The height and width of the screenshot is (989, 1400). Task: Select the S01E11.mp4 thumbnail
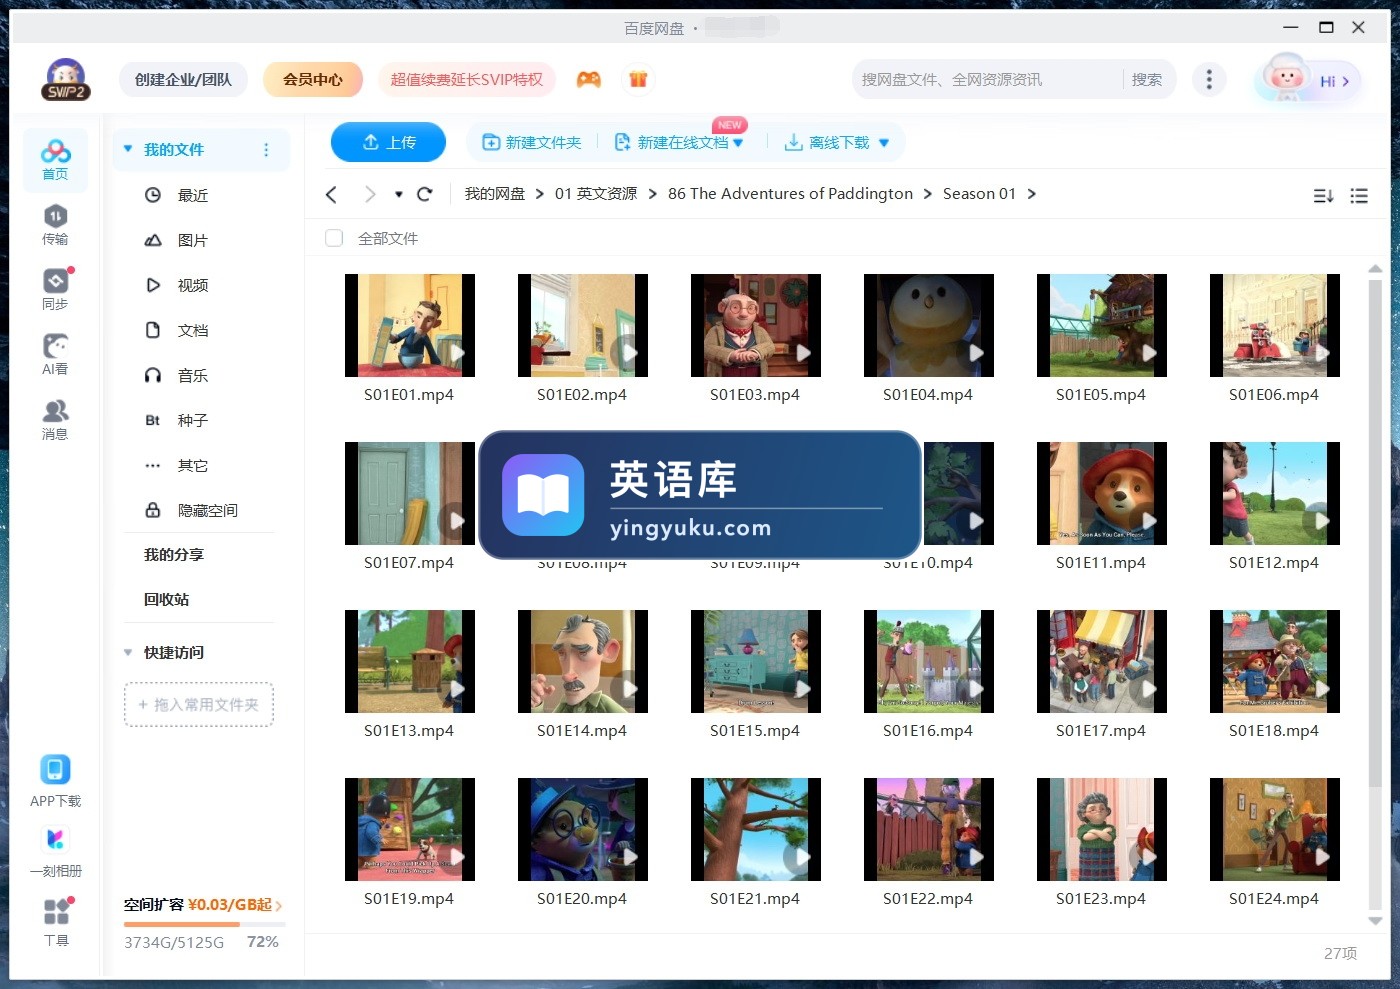(x=1101, y=493)
